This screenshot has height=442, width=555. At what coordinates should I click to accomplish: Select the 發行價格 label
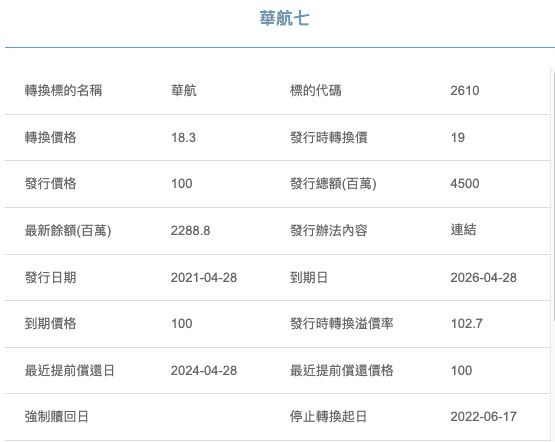click(50, 183)
